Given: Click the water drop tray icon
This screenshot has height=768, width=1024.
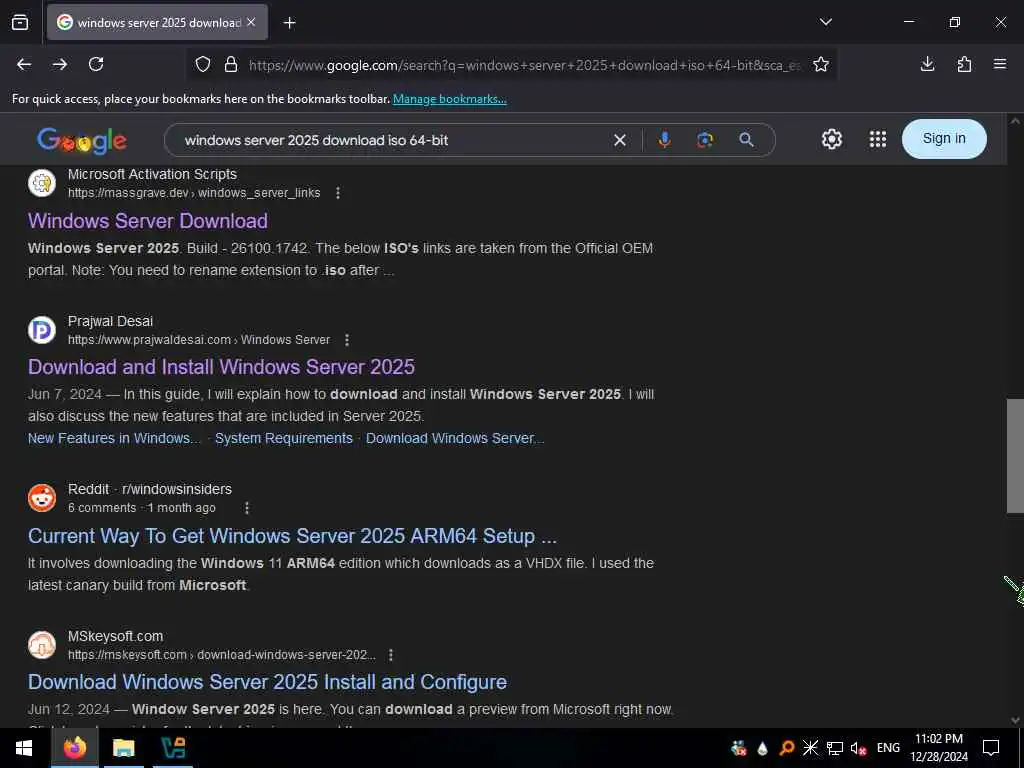Looking at the screenshot, I should click(762, 748).
